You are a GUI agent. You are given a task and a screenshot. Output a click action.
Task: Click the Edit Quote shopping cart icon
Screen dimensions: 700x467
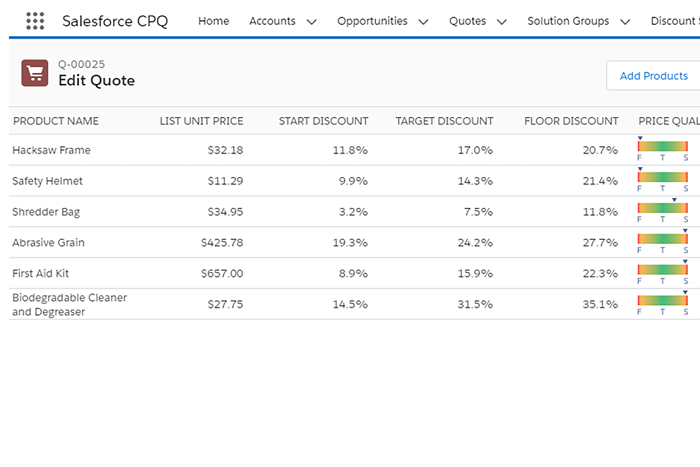pos(35,73)
